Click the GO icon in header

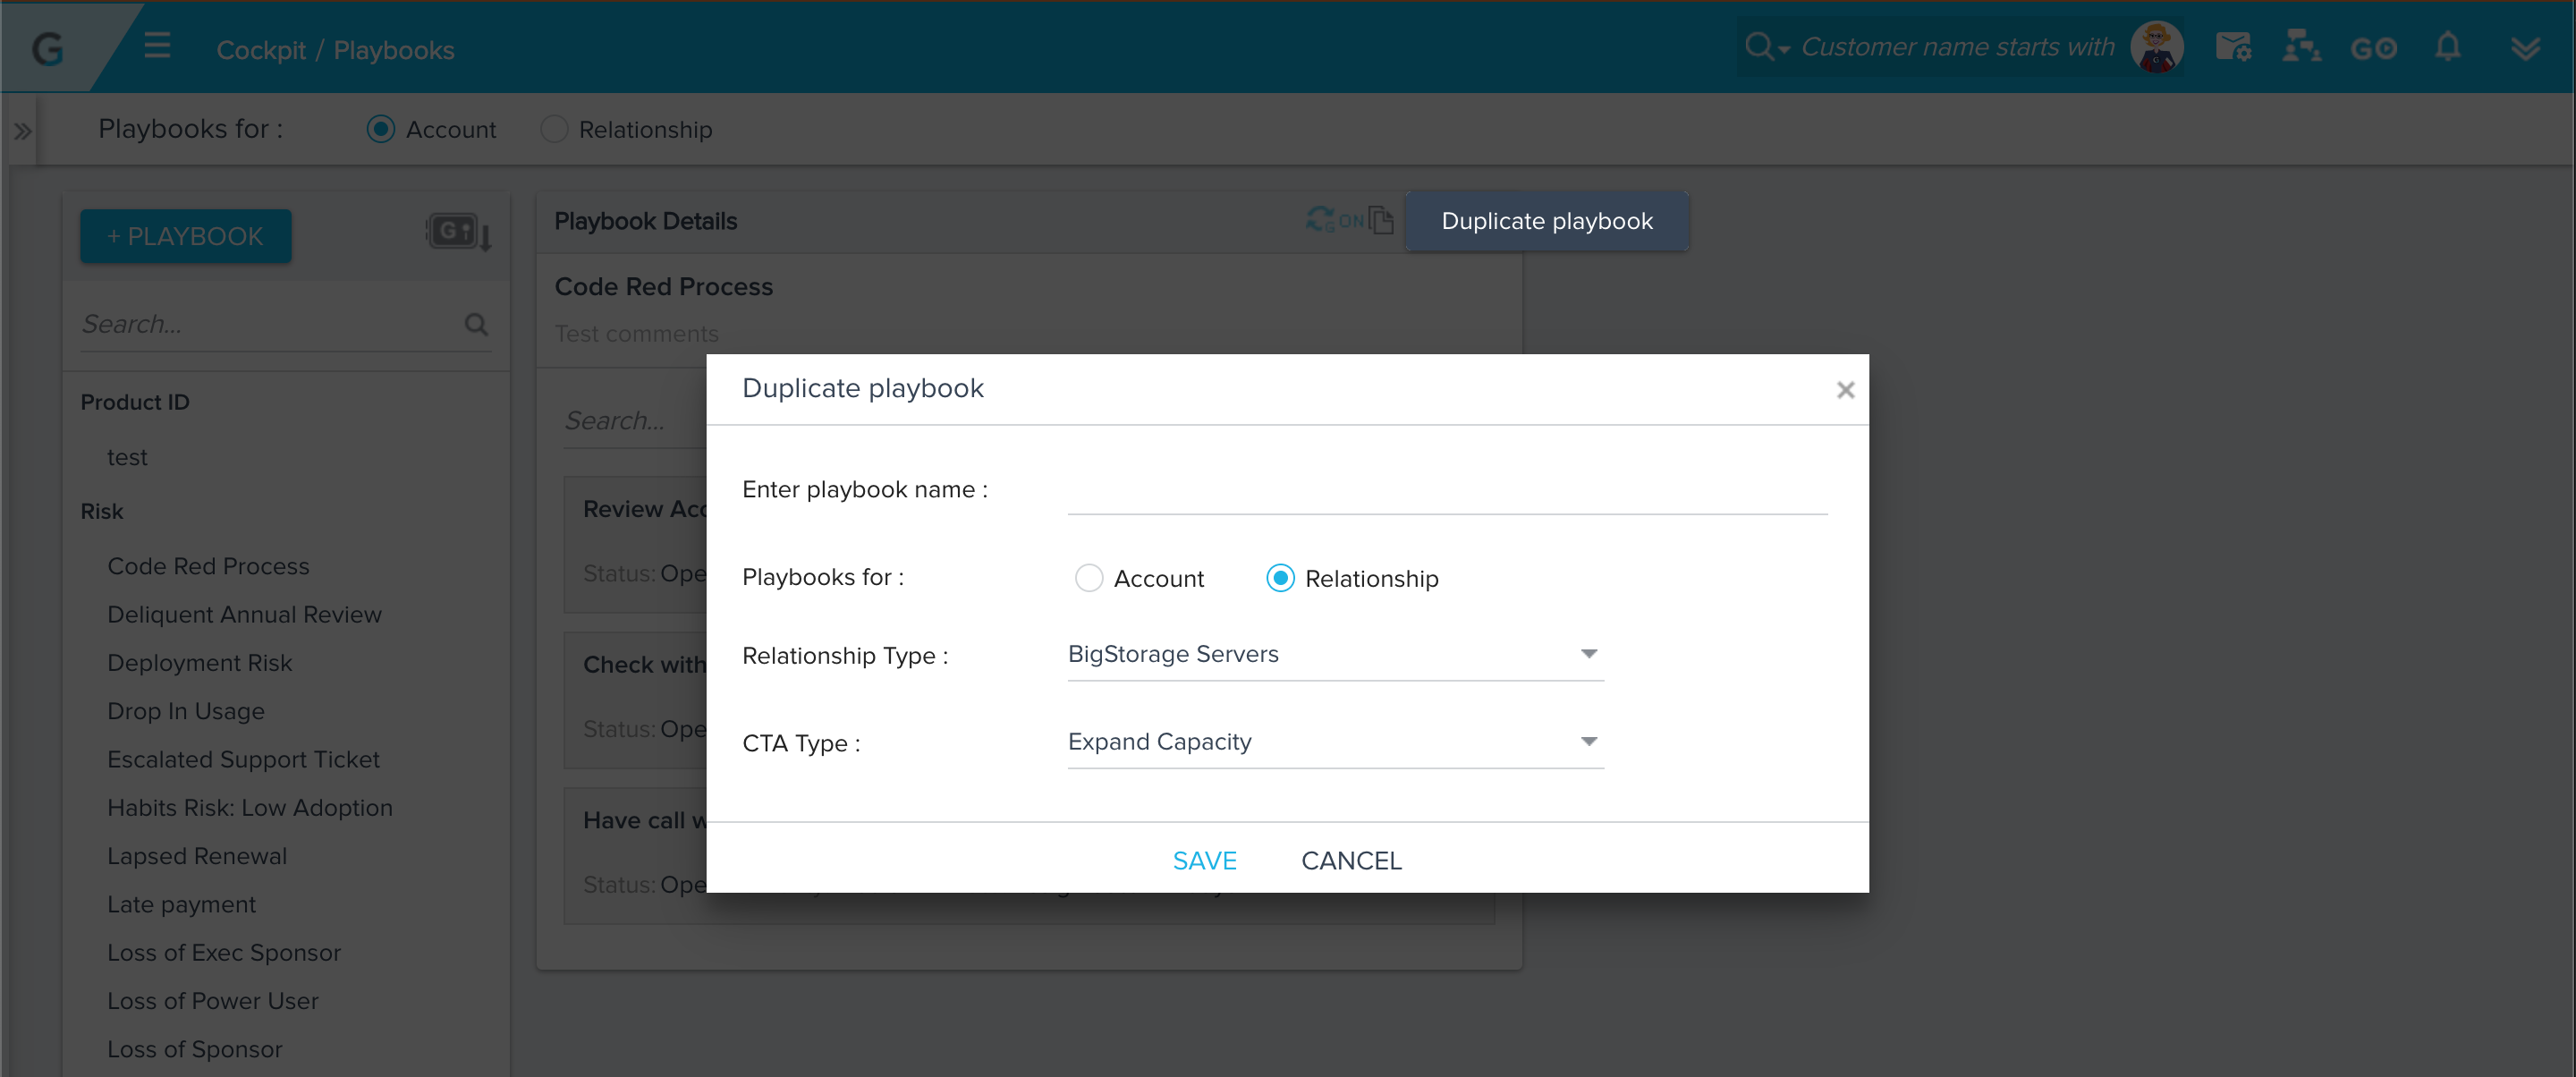tap(2373, 48)
